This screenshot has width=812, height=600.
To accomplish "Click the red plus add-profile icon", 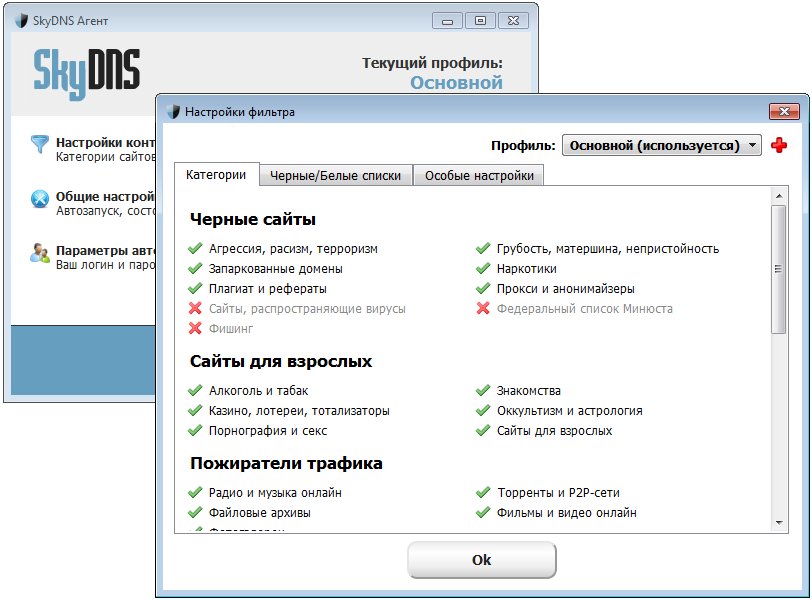I will (779, 145).
